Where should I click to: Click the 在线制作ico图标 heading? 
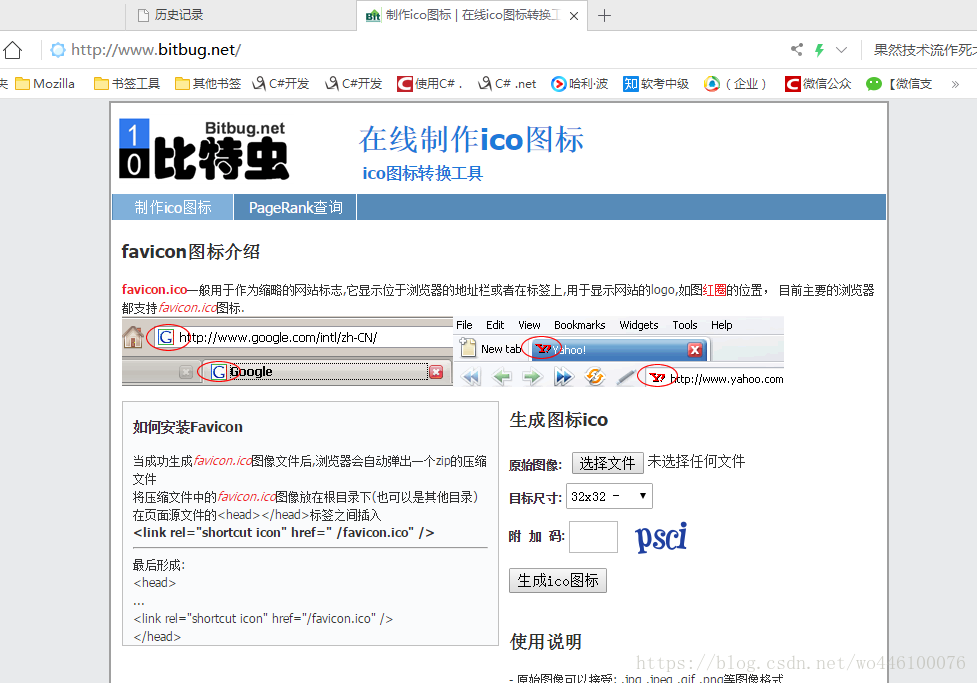tap(471, 139)
